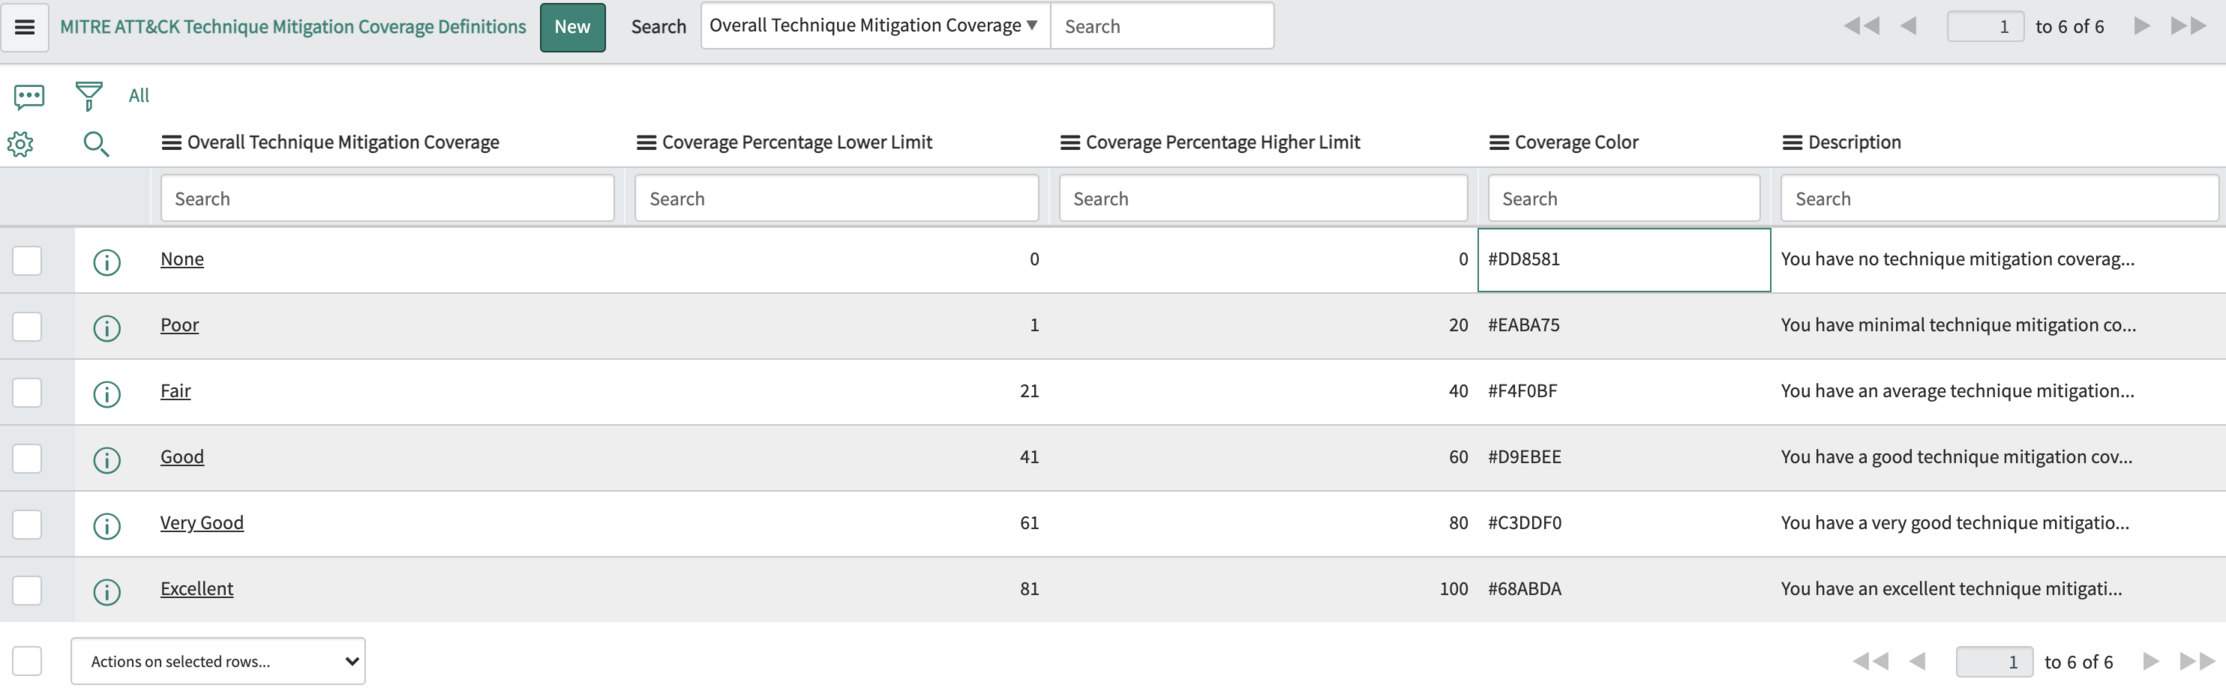Sort by Overall Technique Mitigation Coverage header
The image size is (2226, 688).
(343, 142)
